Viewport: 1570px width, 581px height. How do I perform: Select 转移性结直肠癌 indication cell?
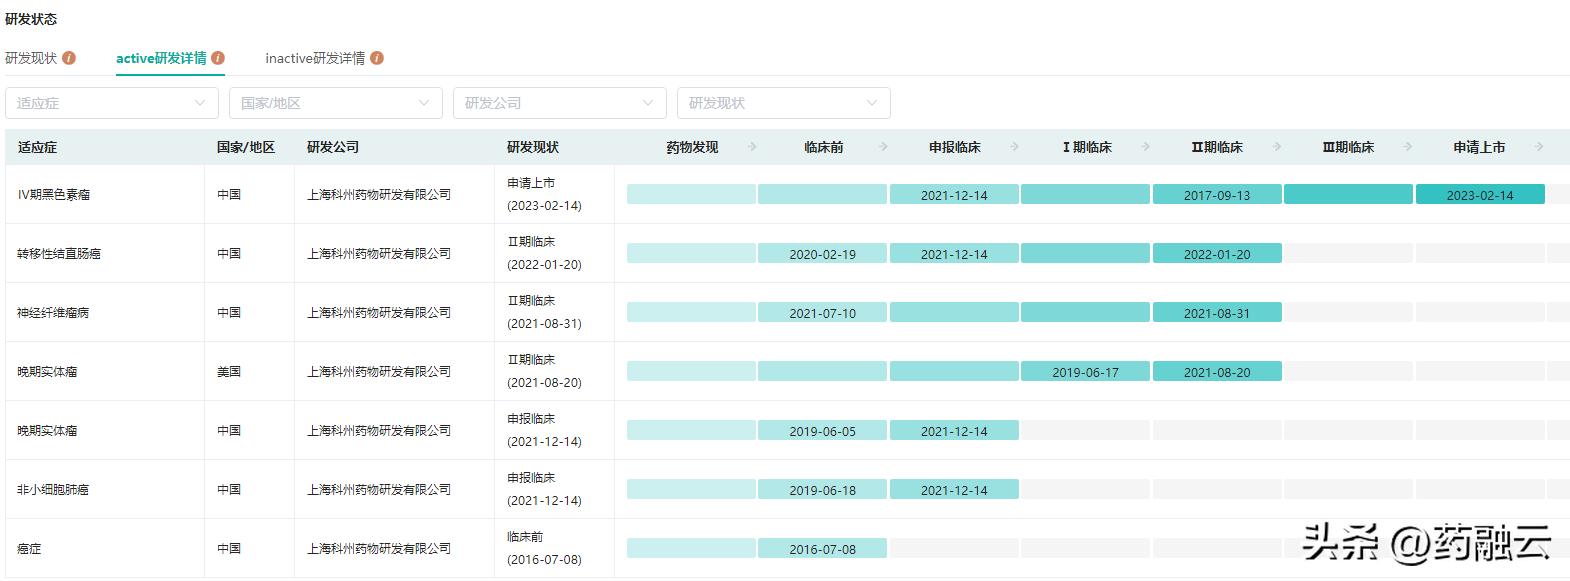point(59,254)
